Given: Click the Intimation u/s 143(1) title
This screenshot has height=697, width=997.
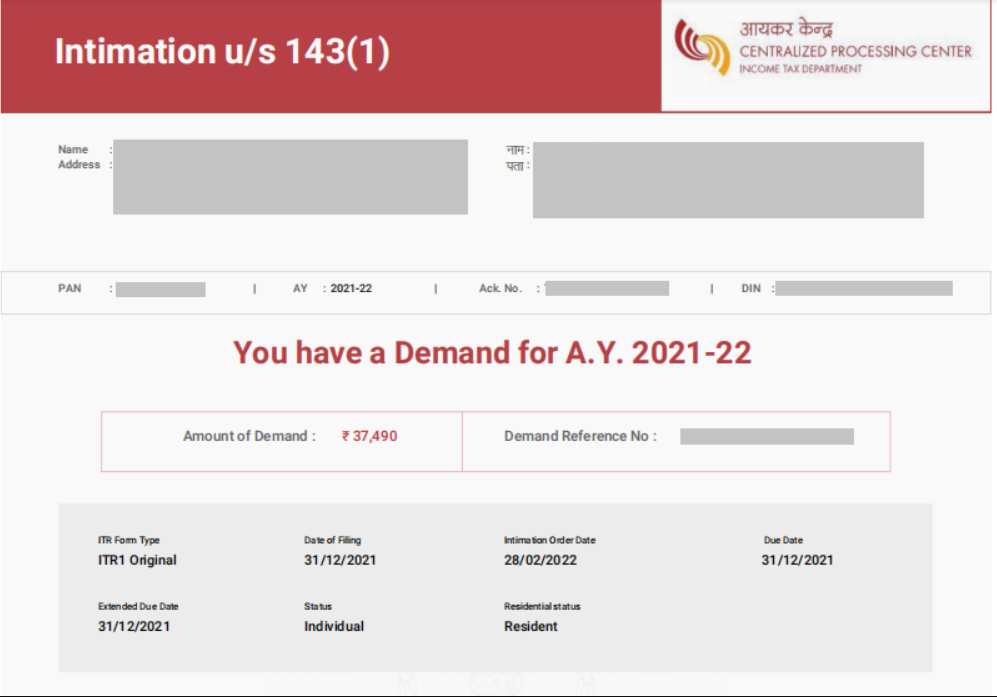Looking at the screenshot, I should point(221,52).
